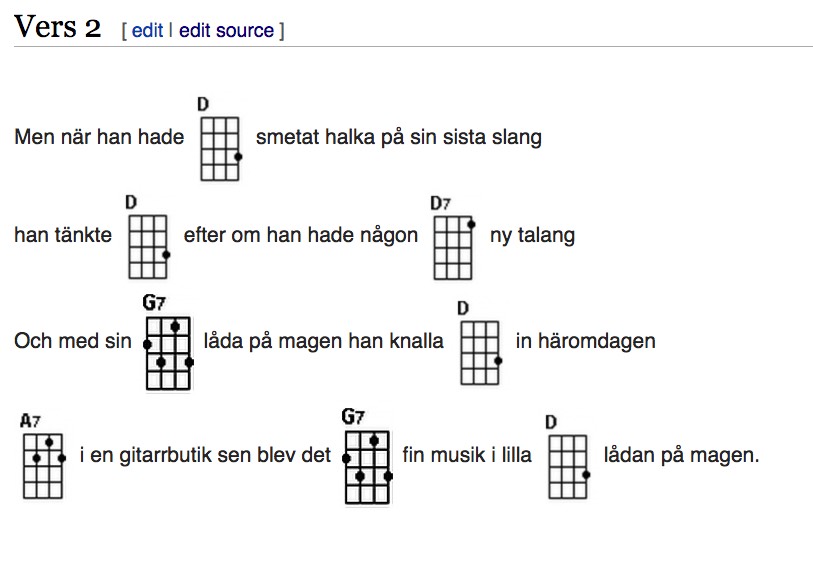Open the A7 chord diagram image
Viewport: 813px width, 561px height.
(43, 456)
